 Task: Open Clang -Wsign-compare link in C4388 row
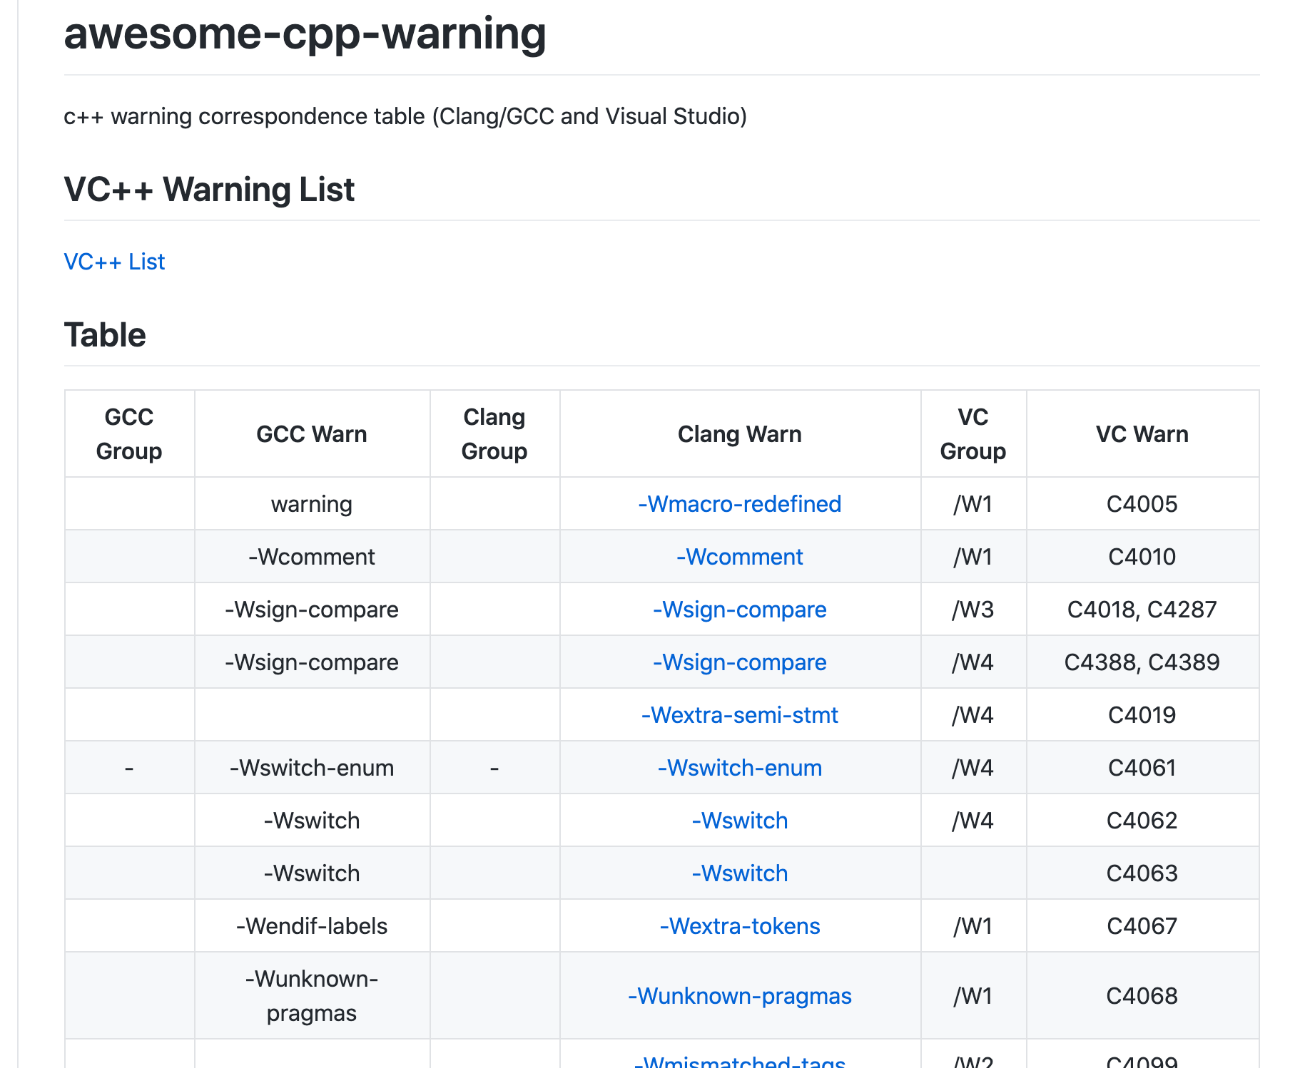click(740, 662)
